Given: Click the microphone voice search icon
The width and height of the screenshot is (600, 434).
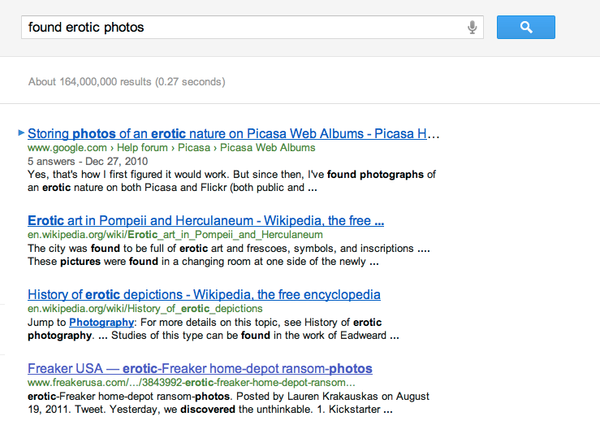Looking at the screenshot, I should click(472, 27).
